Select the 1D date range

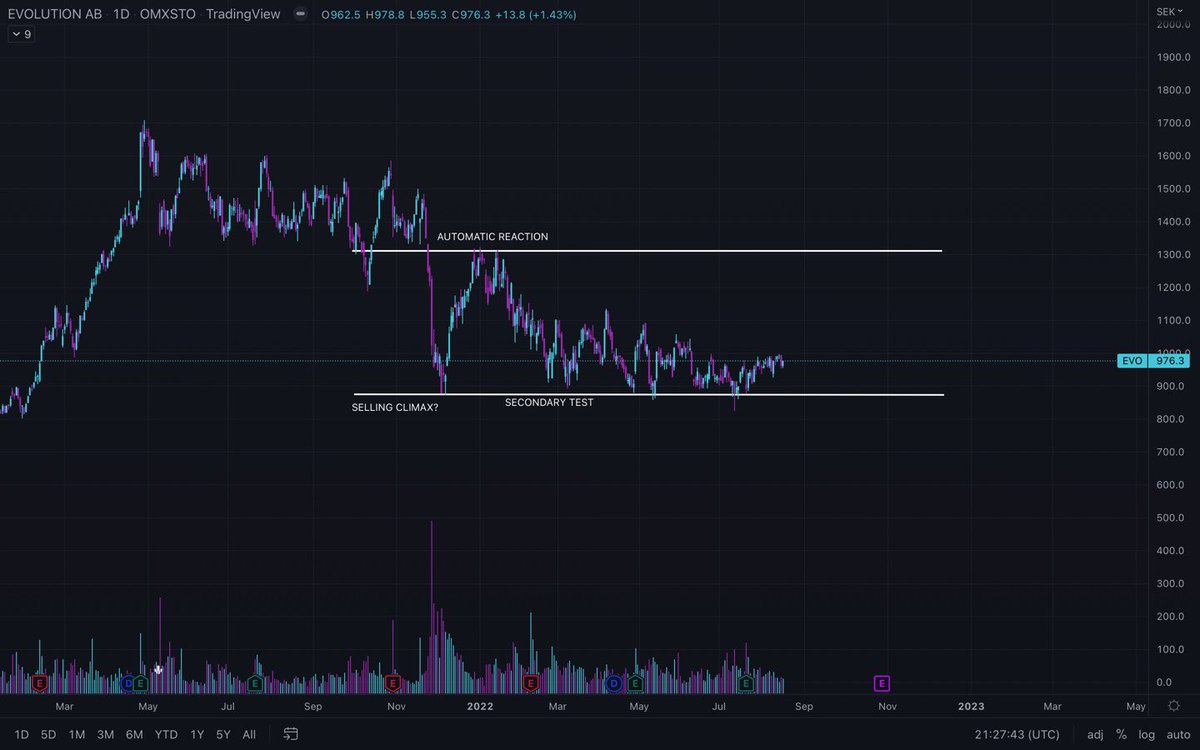pos(21,734)
